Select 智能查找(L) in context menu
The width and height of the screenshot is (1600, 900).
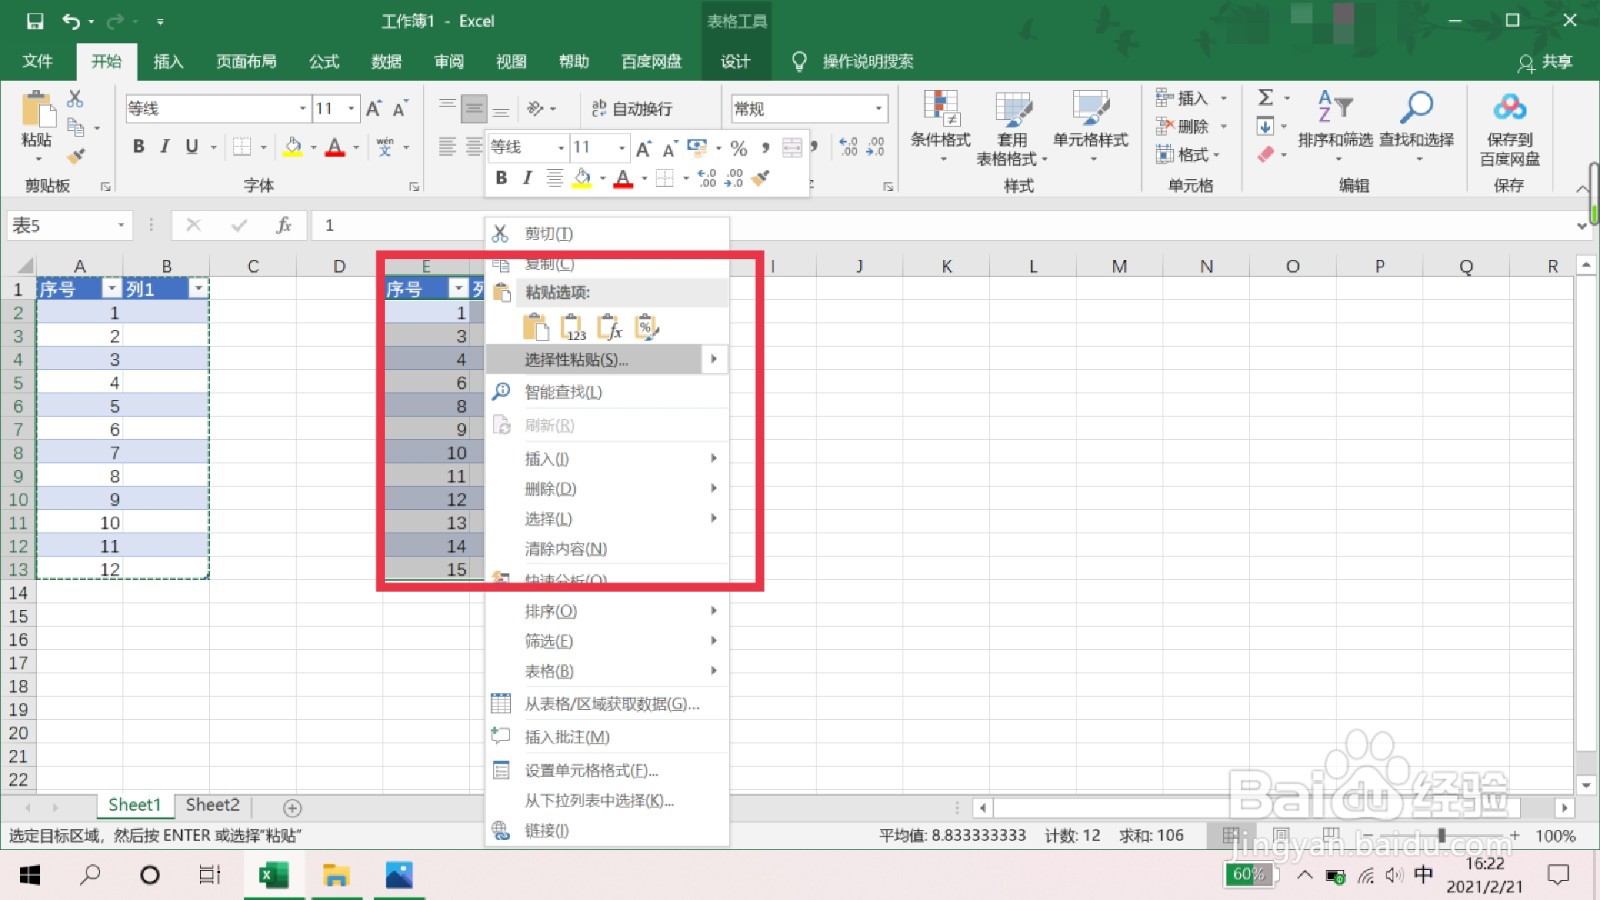click(x=607, y=392)
